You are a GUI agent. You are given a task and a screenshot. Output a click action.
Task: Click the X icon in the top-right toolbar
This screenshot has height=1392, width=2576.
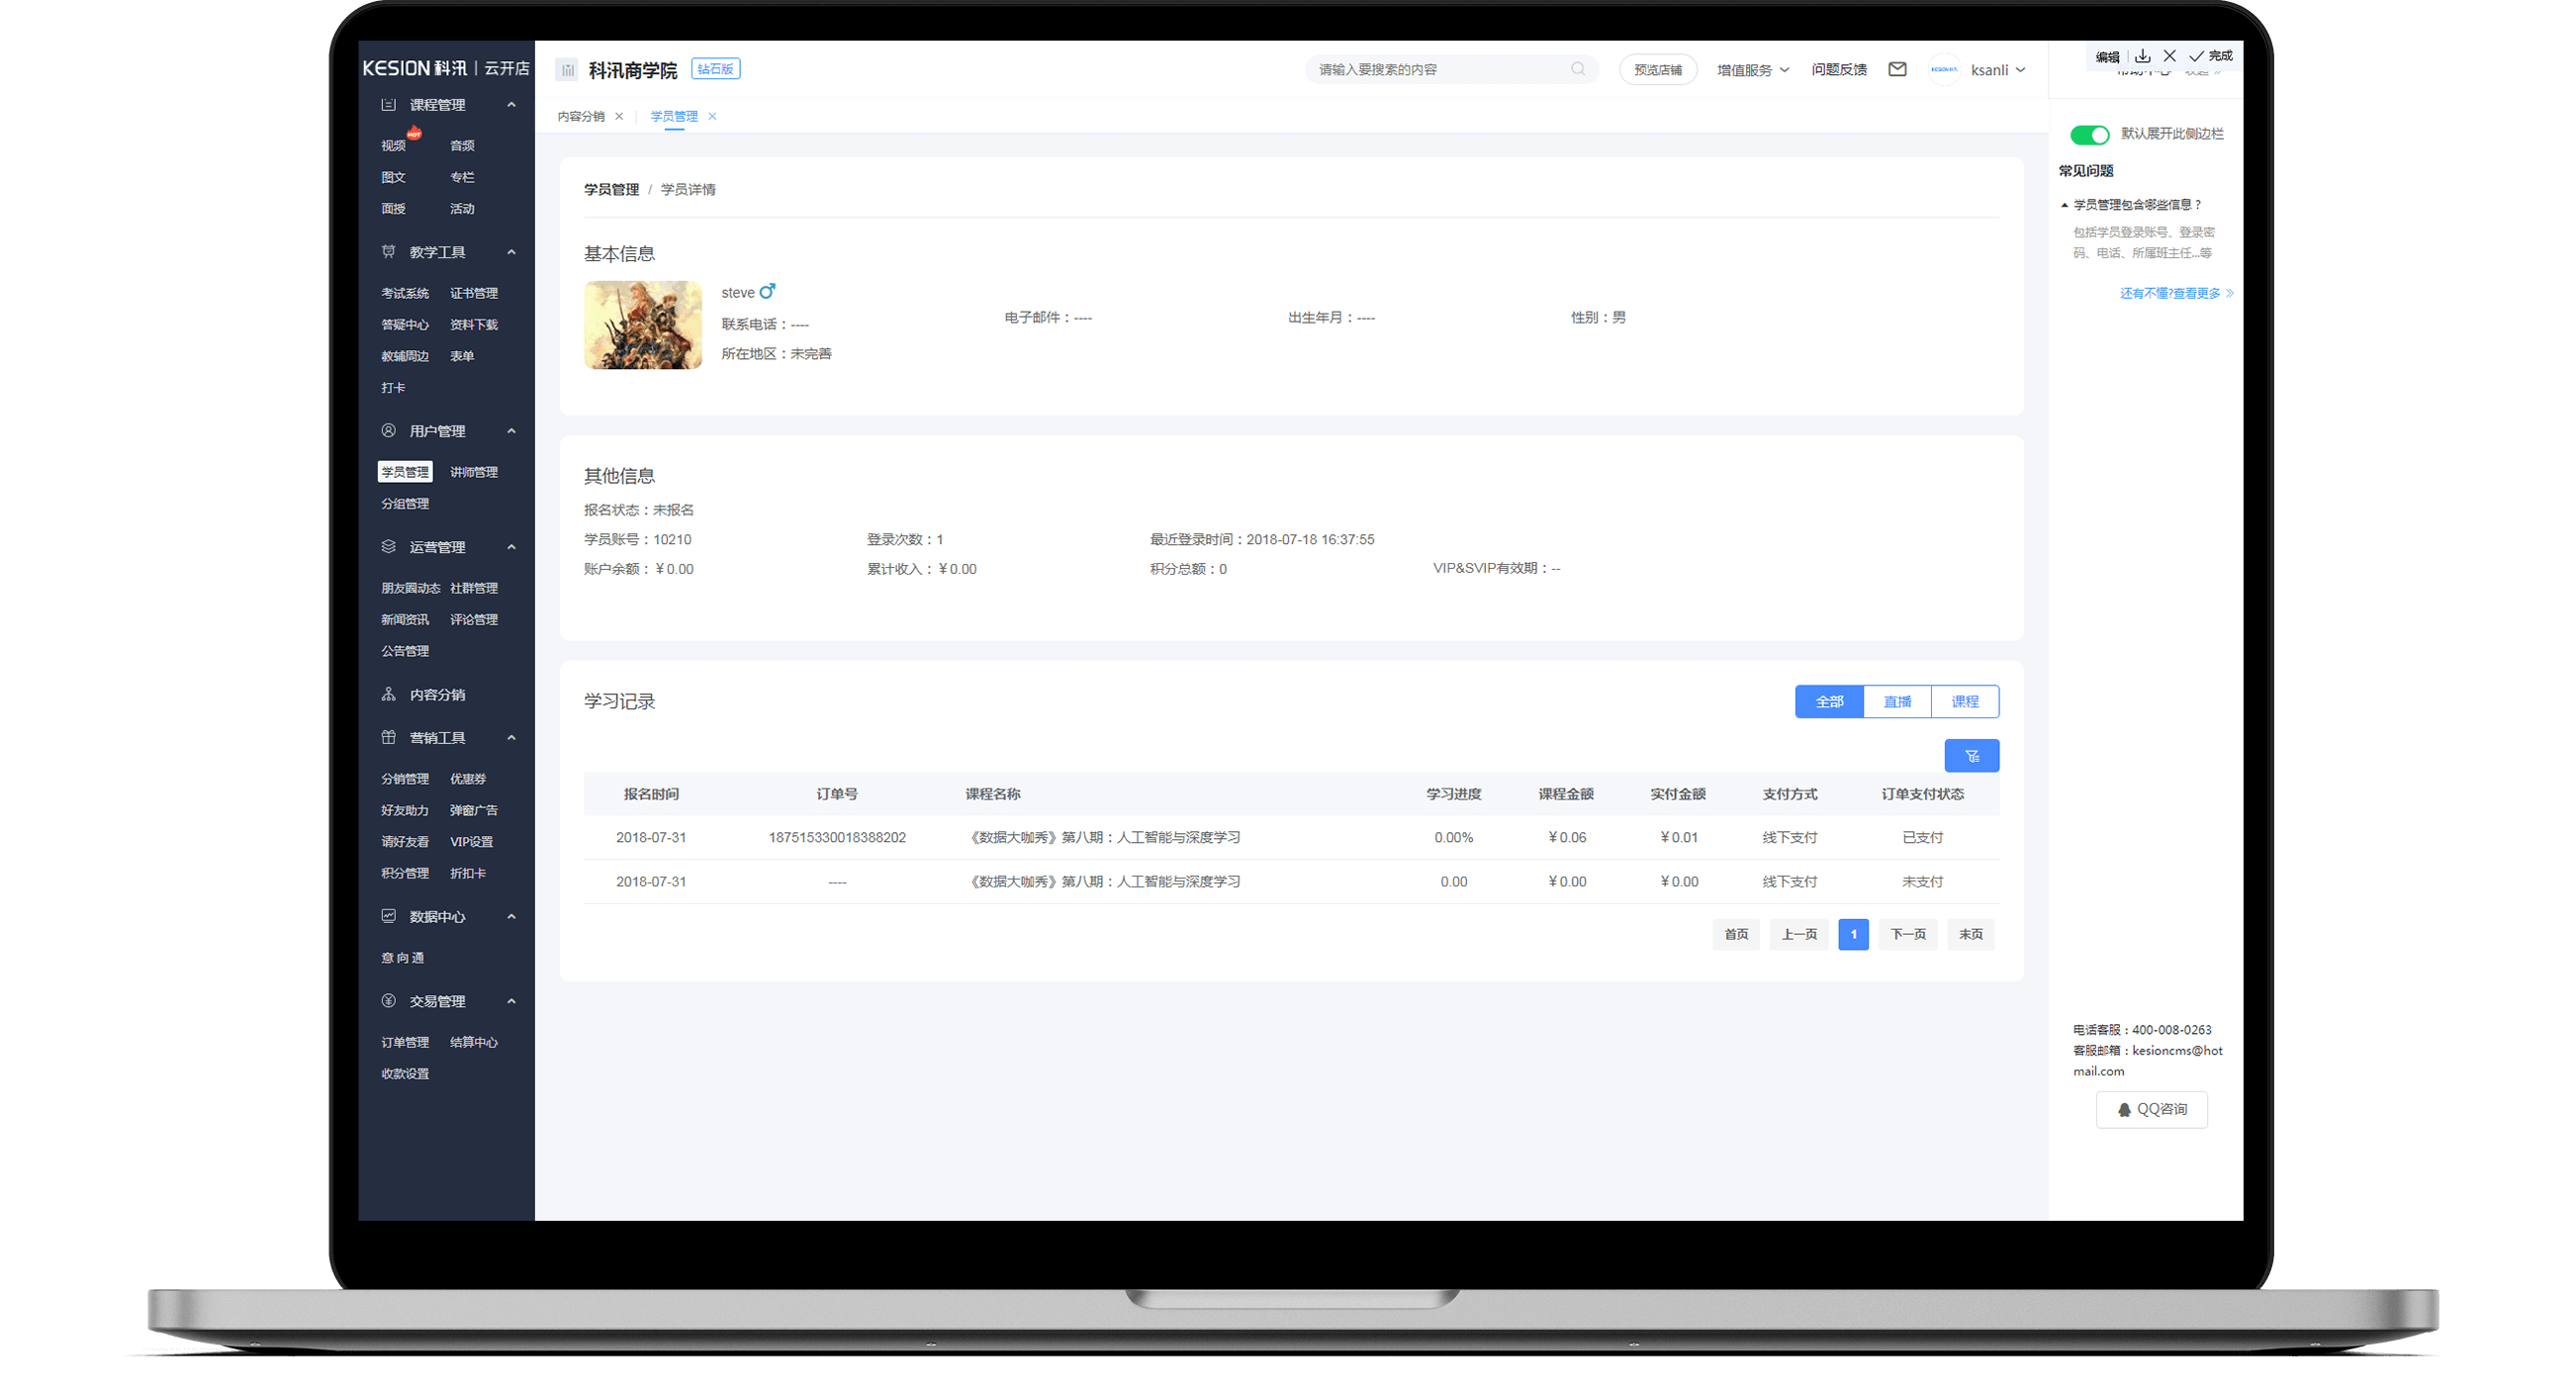2169,56
